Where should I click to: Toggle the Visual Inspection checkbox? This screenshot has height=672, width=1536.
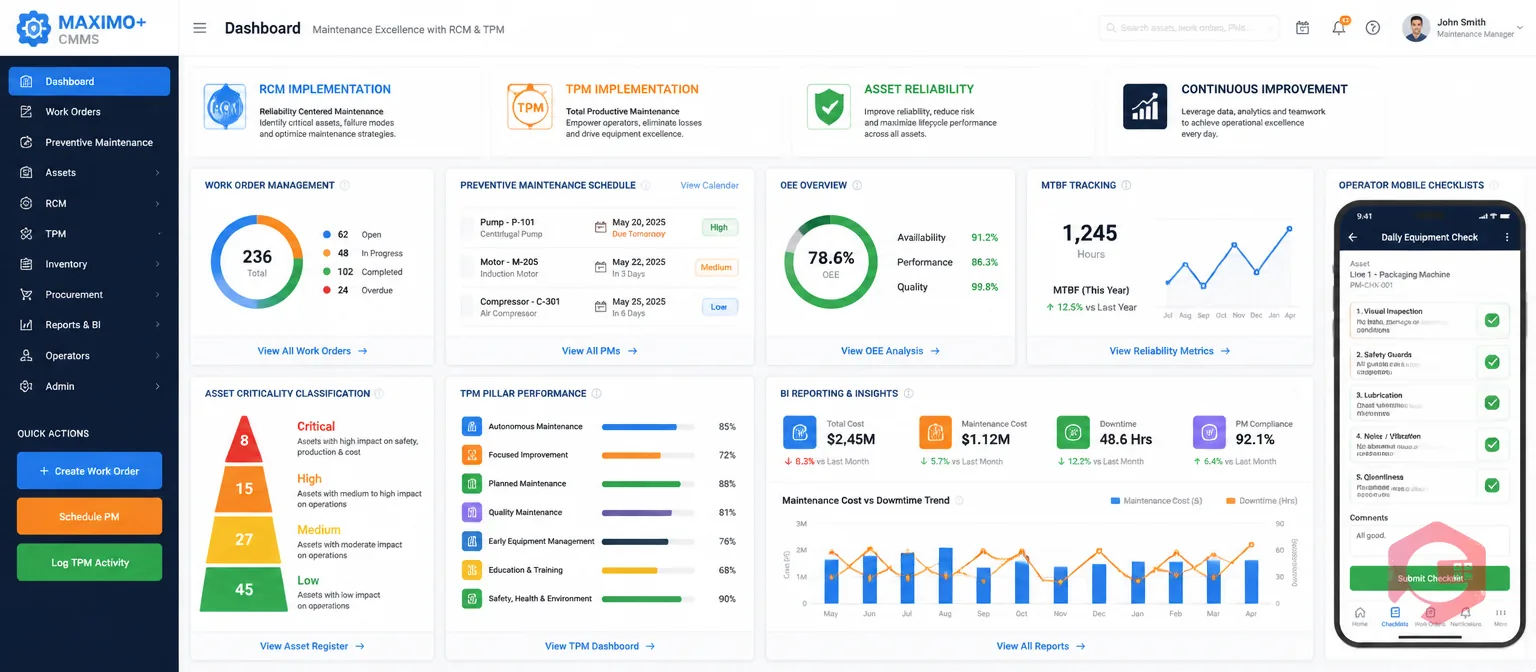tap(1492, 320)
